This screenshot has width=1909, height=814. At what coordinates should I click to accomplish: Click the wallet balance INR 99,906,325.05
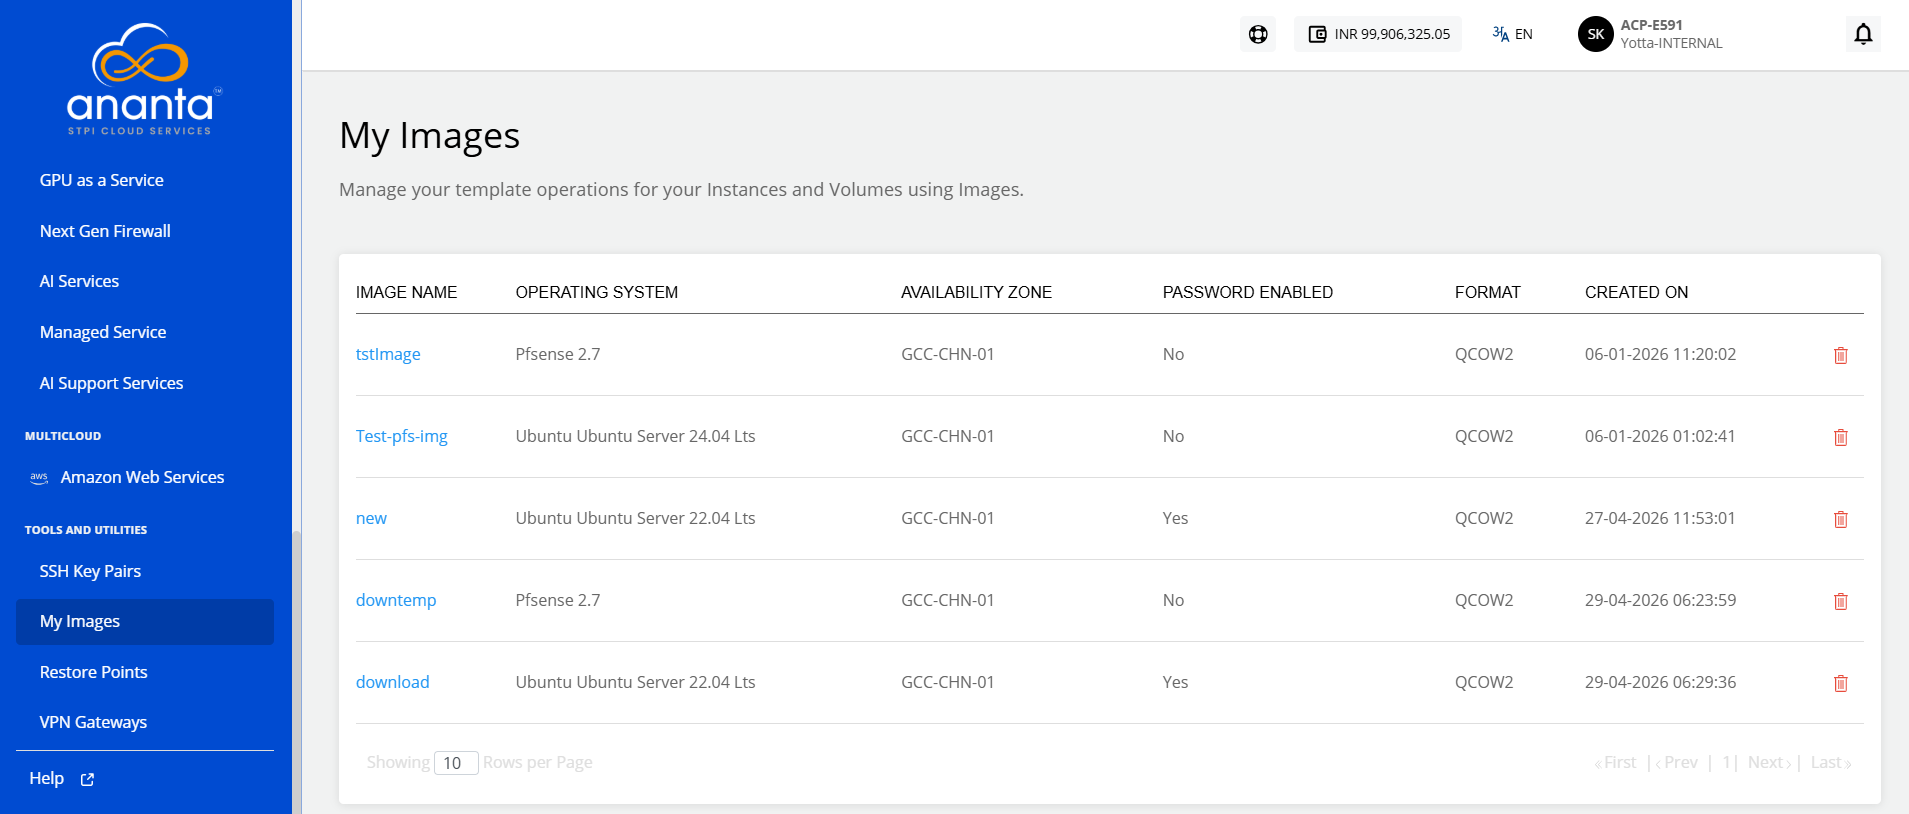(x=1378, y=34)
